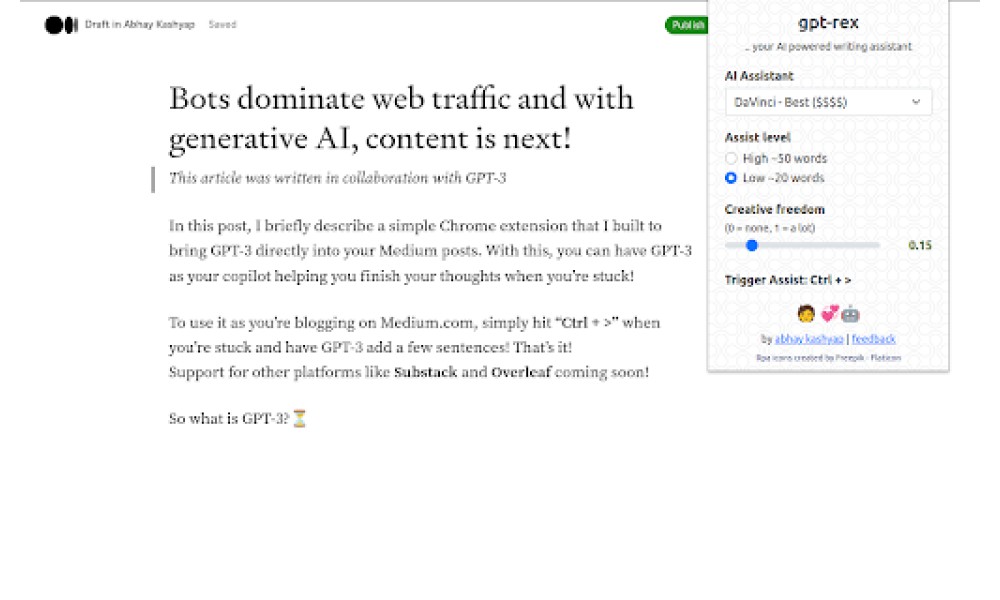This screenshot has width=1000, height=600.
Task: Click the gpt-rex panel title
Action: pyautogui.click(x=828, y=23)
